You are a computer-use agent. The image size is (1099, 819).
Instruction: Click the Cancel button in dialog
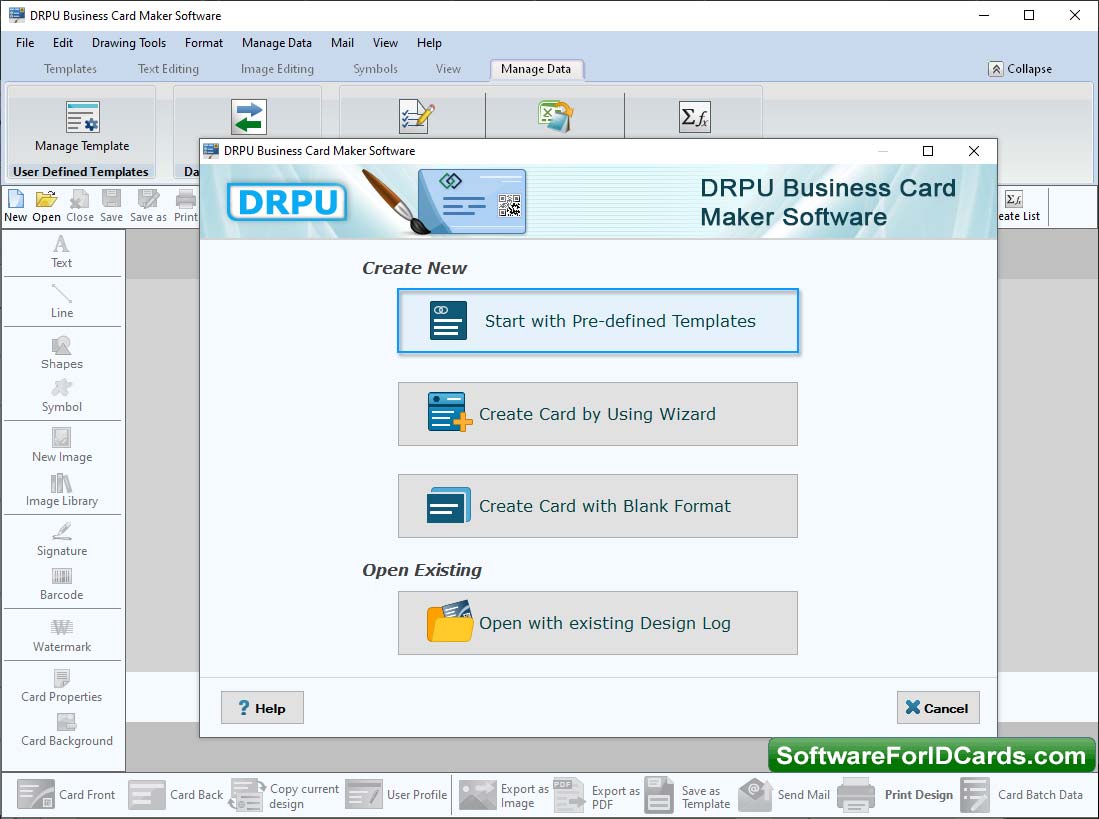[x=938, y=708]
